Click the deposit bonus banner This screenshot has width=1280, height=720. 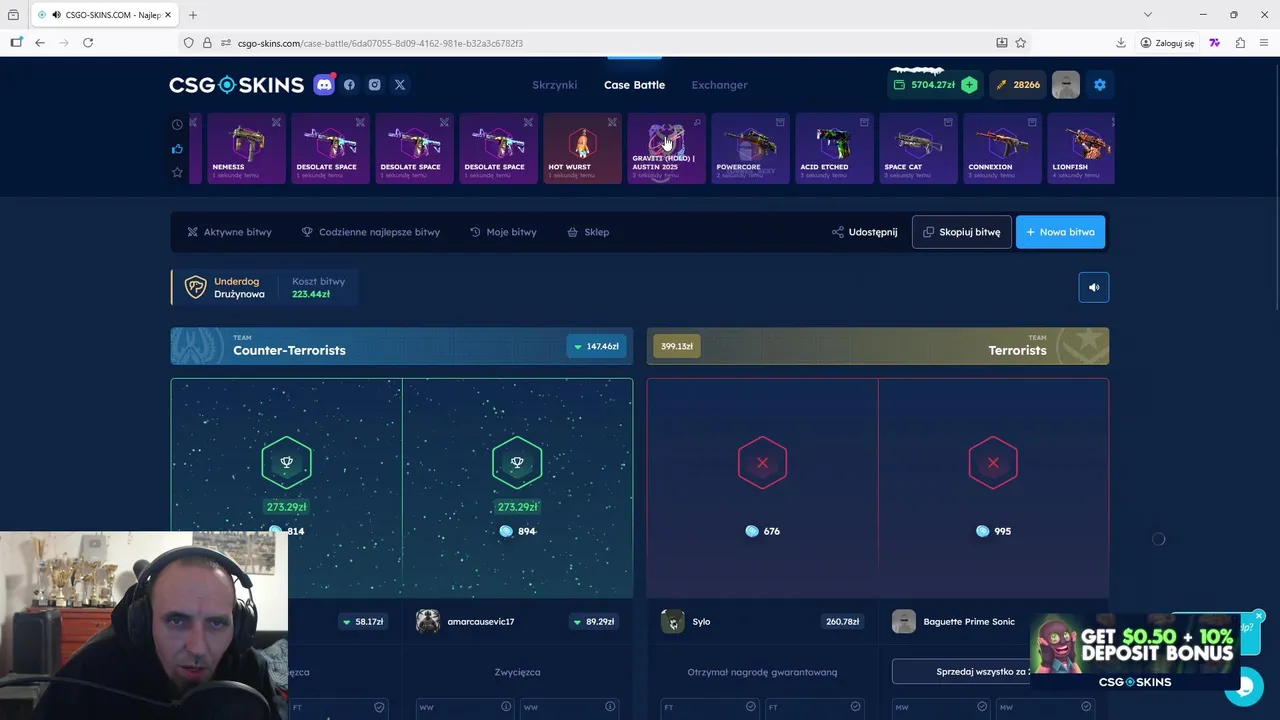coord(1135,652)
